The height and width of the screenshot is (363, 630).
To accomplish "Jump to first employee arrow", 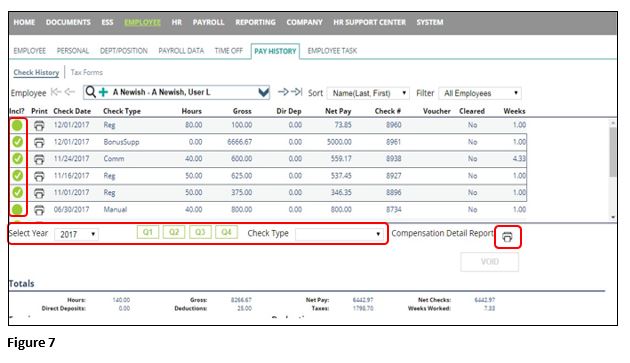I will [x=56, y=92].
